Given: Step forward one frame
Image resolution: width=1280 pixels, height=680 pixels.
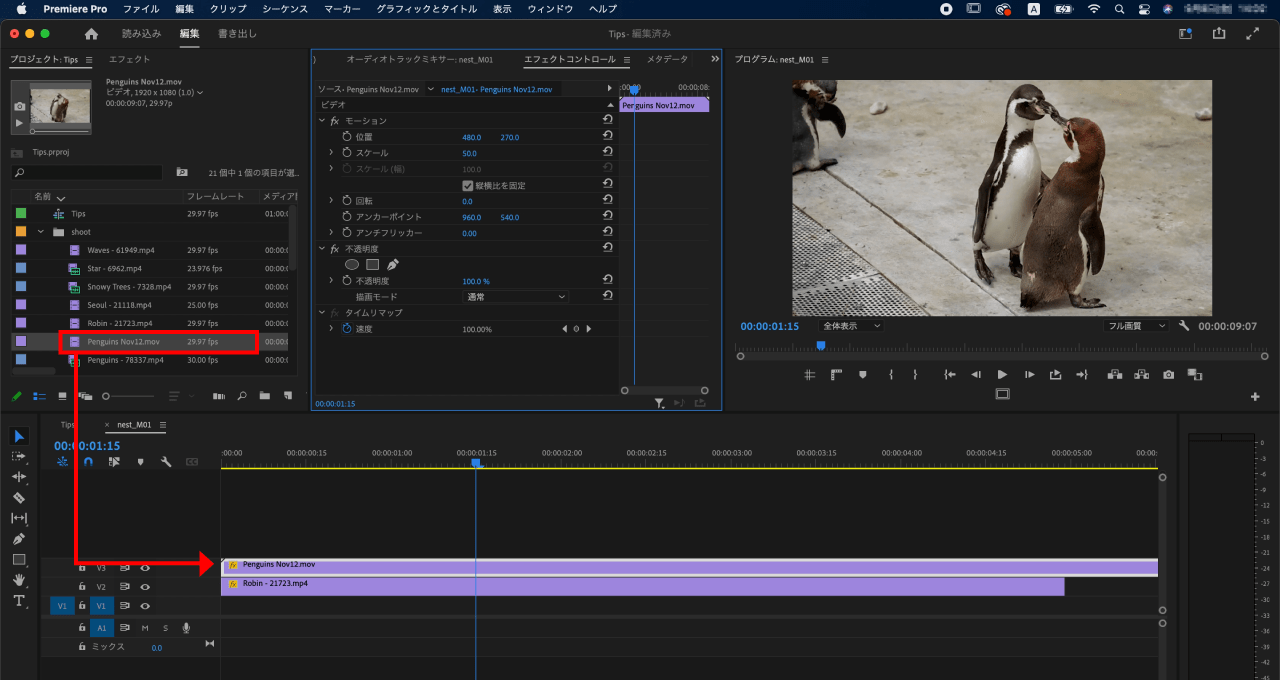Looking at the screenshot, I should (x=1029, y=375).
